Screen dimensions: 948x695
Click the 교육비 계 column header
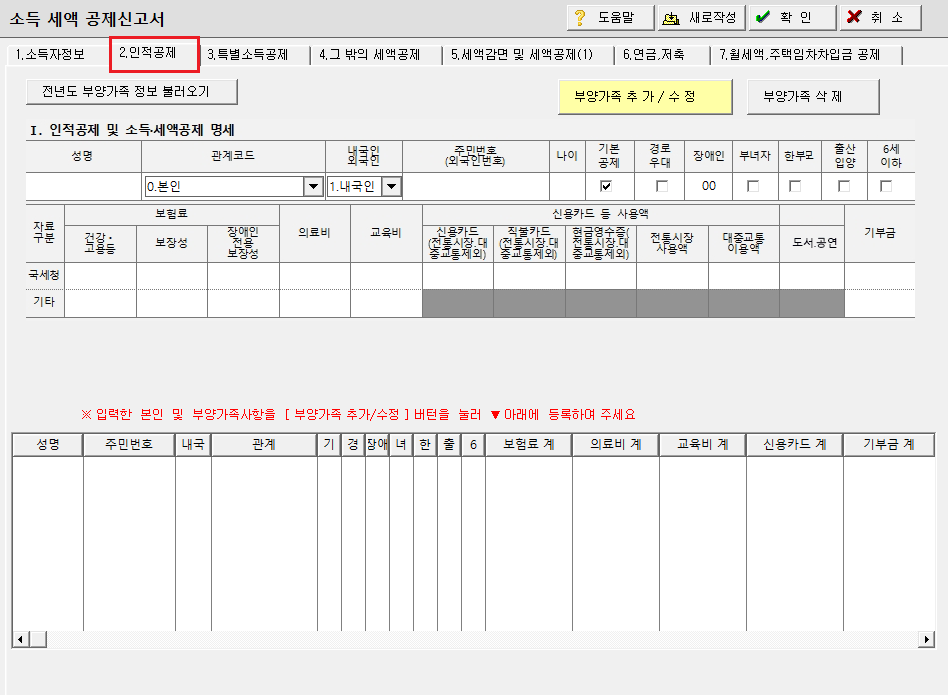tap(703, 444)
